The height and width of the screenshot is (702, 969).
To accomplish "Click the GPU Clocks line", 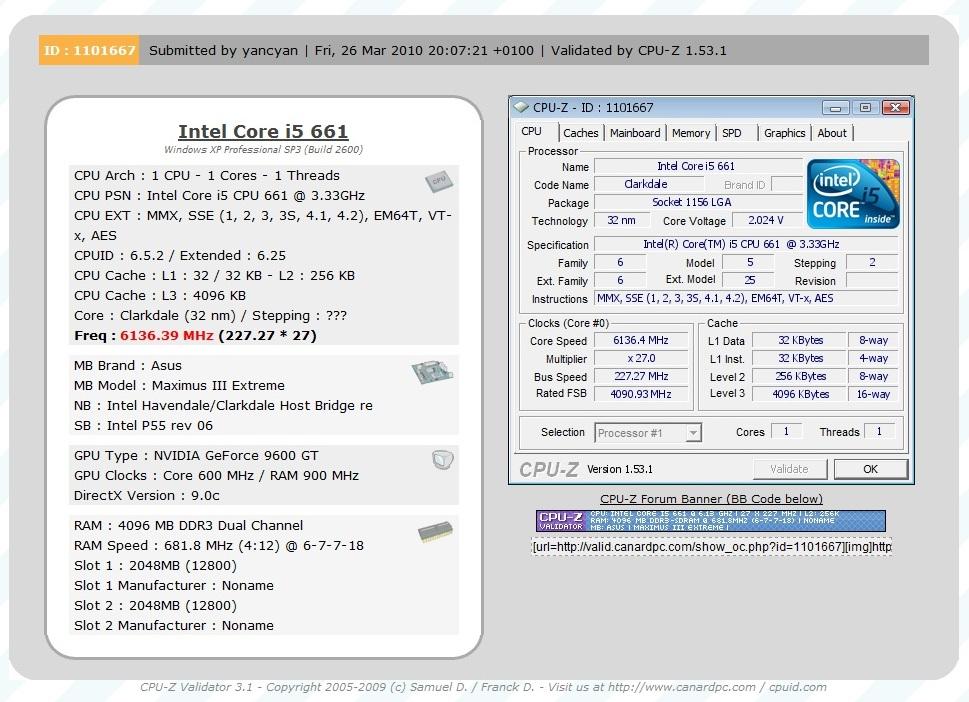I will tap(216, 475).
